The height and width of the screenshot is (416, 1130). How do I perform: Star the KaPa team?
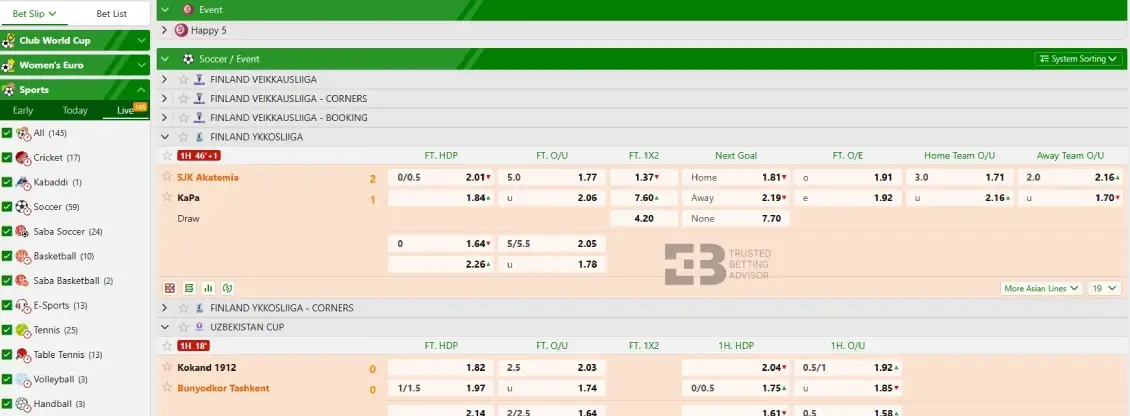[167, 197]
